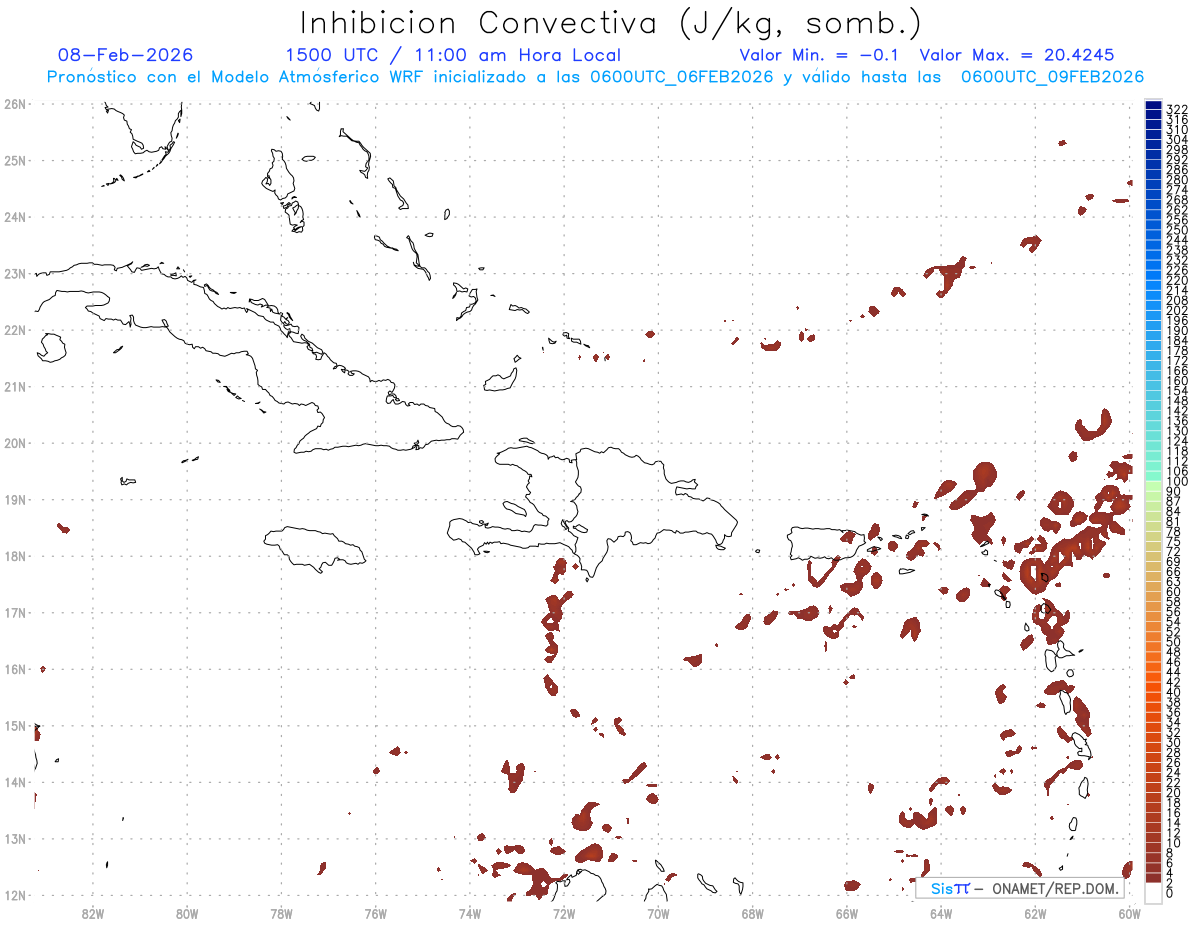Click the "70W" longitude label

pyautogui.click(x=658, y=913)
